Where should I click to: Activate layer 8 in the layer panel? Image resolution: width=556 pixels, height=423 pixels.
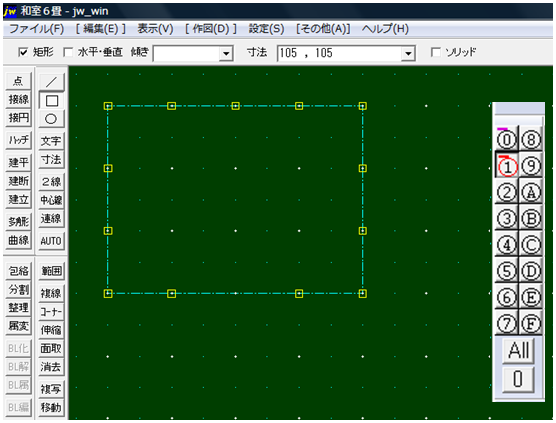pyautogui.click(x=530, y=140)
